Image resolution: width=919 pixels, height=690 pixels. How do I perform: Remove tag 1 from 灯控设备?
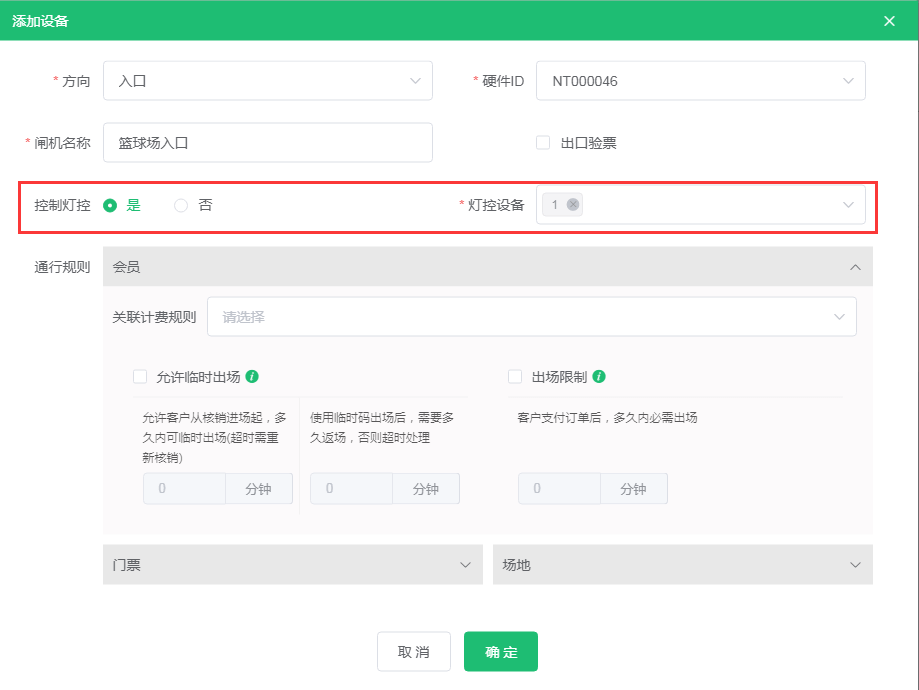[x=573, y=205]
